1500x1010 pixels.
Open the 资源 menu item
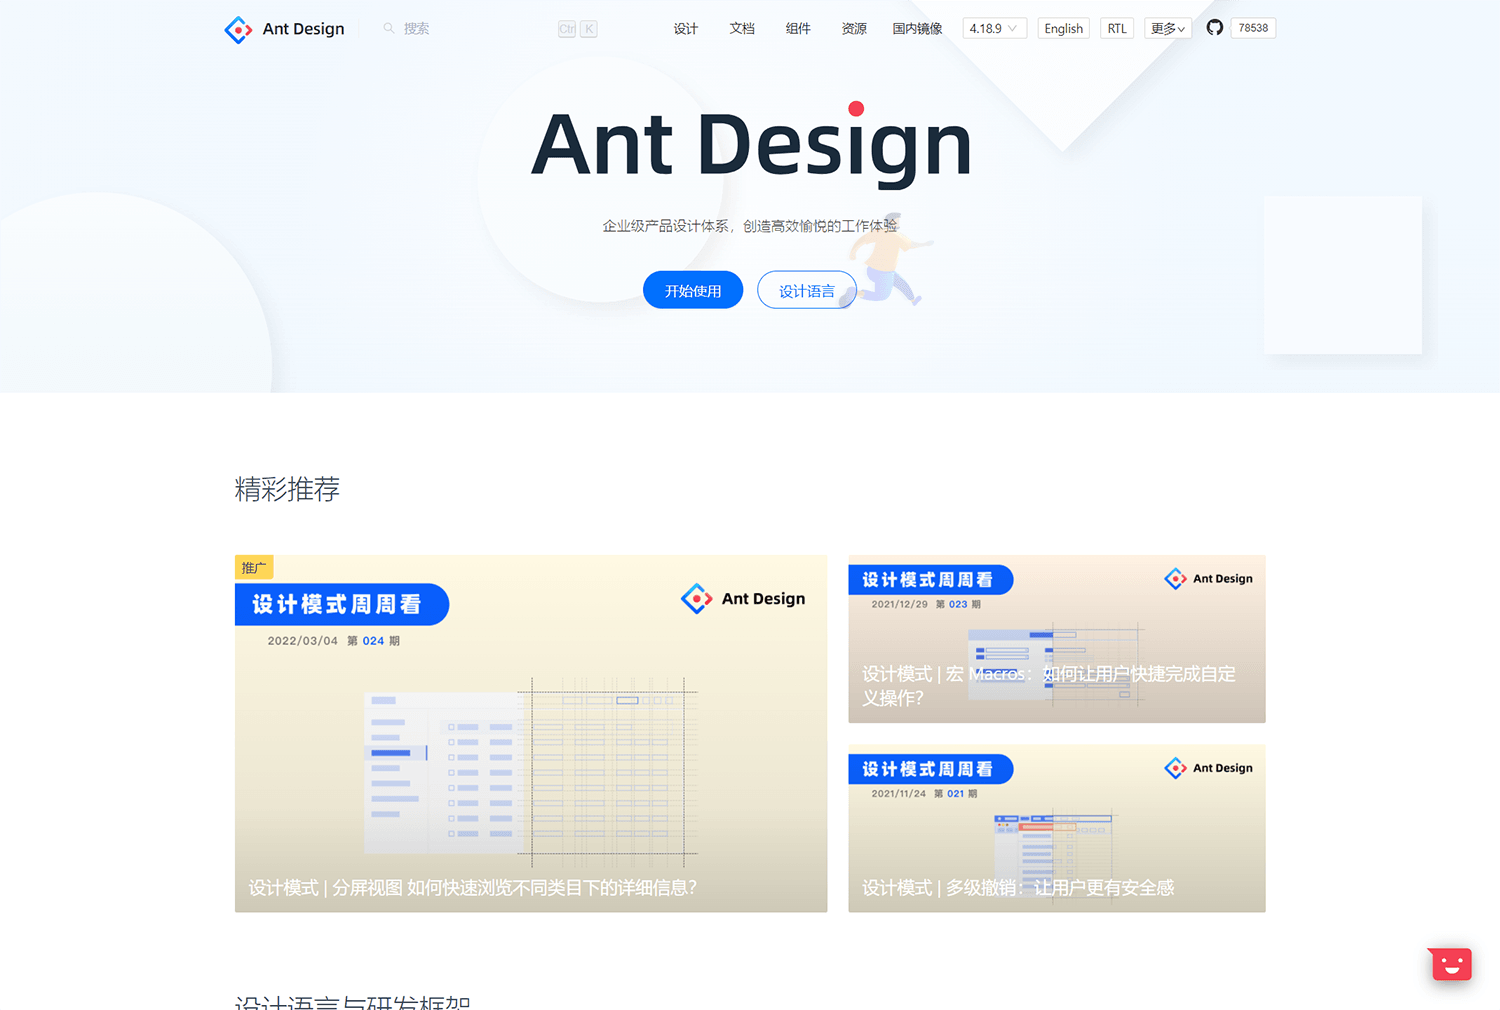point(854,28)
